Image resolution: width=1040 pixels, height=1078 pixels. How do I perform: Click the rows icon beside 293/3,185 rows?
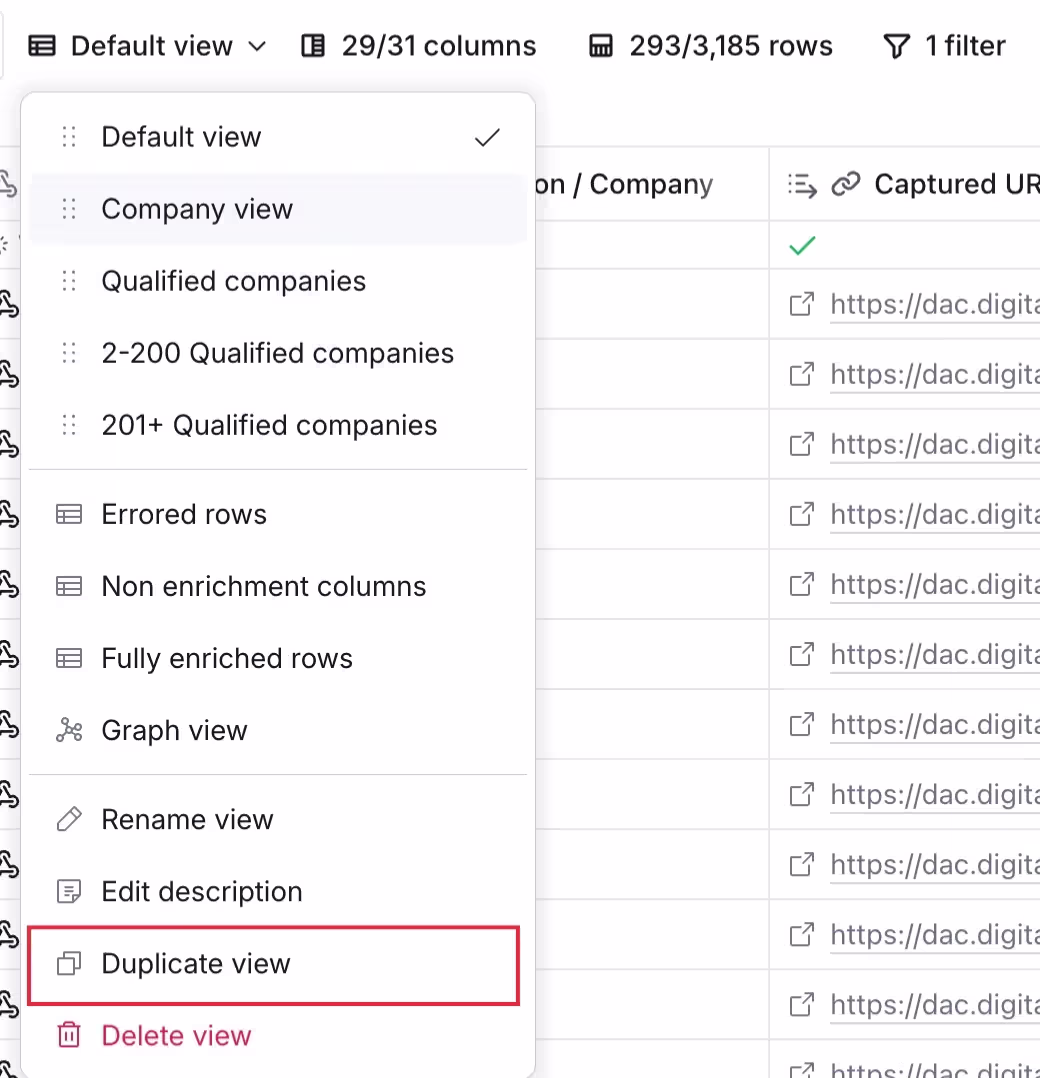click(x=601, y=46)
